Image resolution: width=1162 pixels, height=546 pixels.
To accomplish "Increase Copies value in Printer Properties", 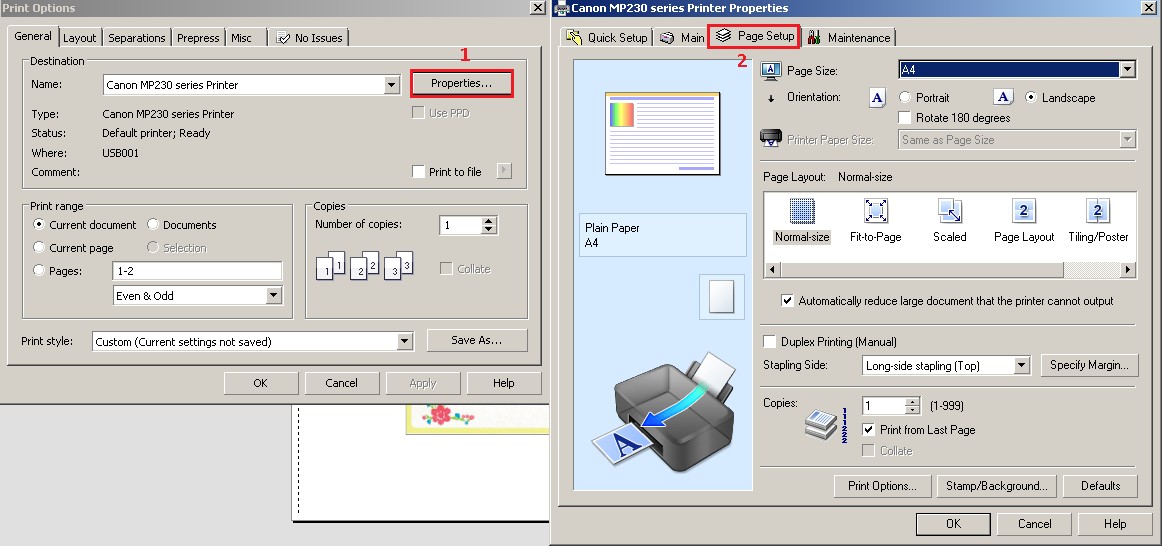I will pyautogui.click(x=912, y=402).
